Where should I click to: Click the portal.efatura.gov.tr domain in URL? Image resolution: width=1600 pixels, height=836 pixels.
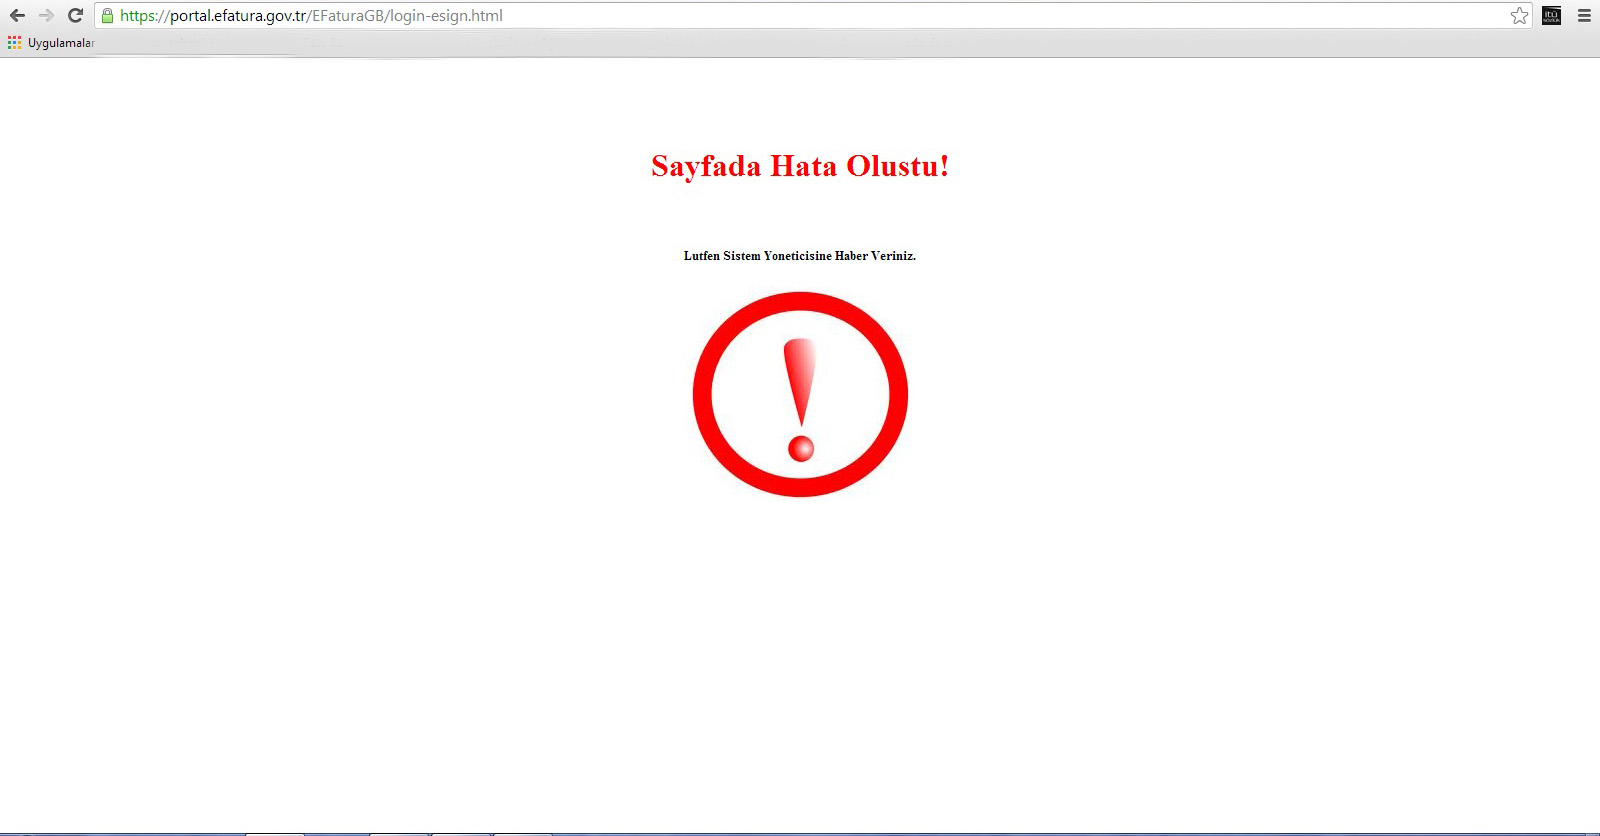238,16
